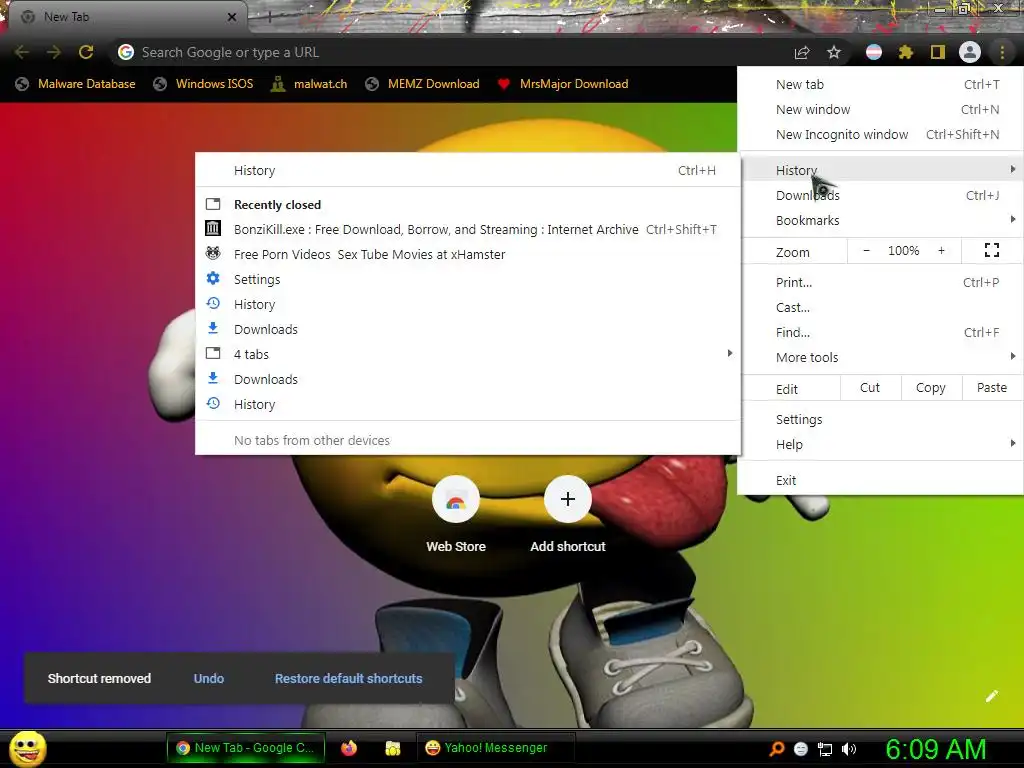The height and width of the screenshot is (768, 1024).
Task: Expand the Help submenu
Action: [880, 445]
